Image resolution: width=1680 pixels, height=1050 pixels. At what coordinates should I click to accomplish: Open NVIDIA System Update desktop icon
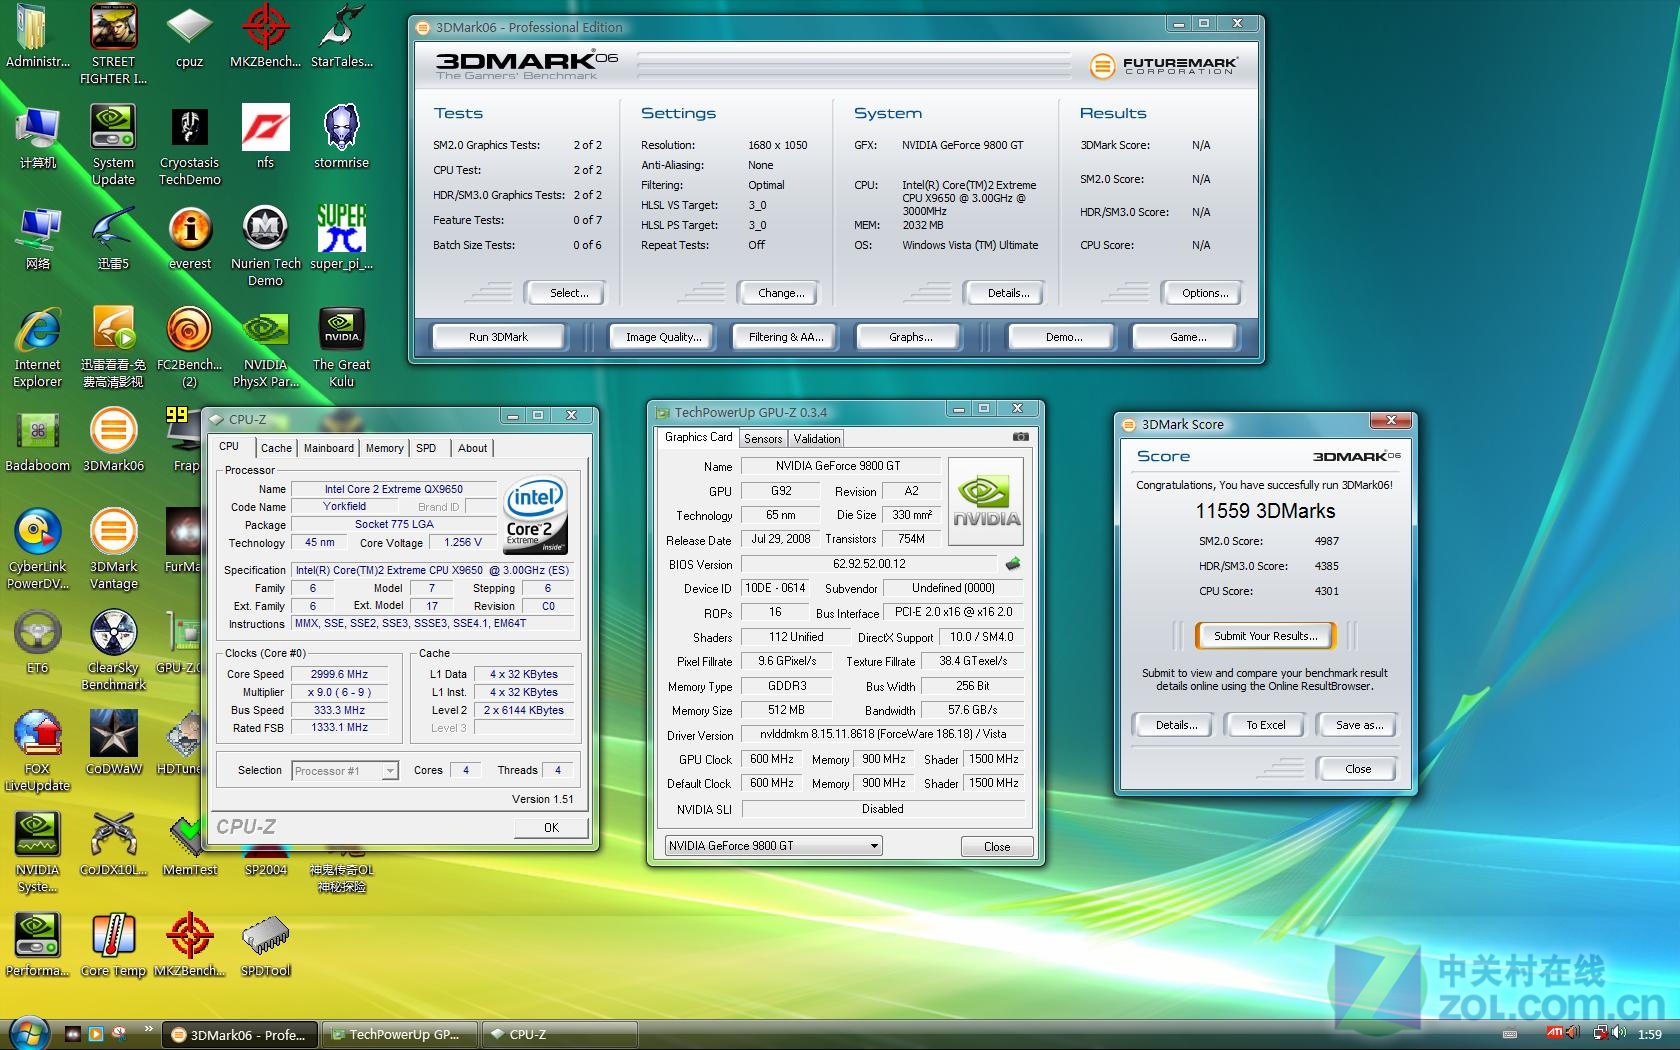[113, 146]
